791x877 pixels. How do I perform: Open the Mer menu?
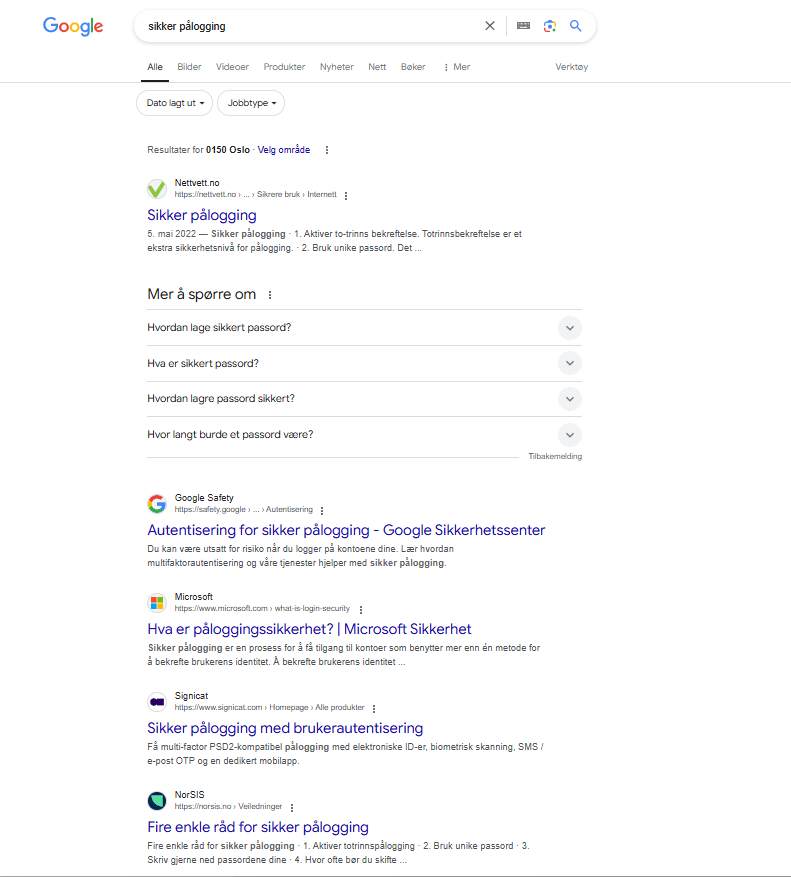pos(457,67)
